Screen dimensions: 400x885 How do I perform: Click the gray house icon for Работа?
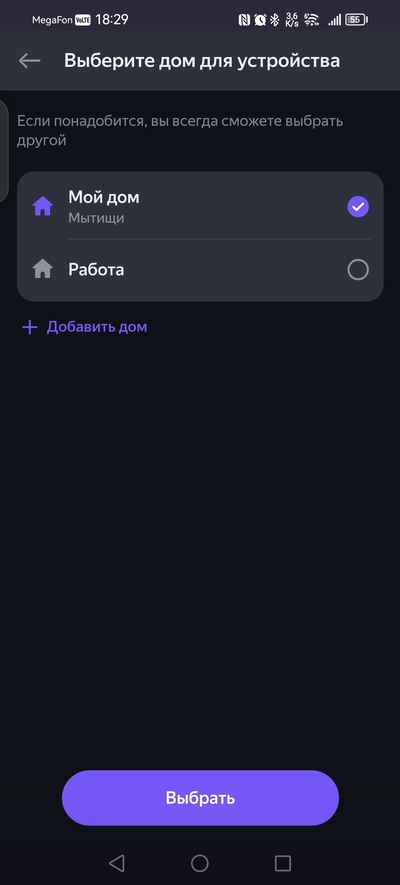coord(43,269)
